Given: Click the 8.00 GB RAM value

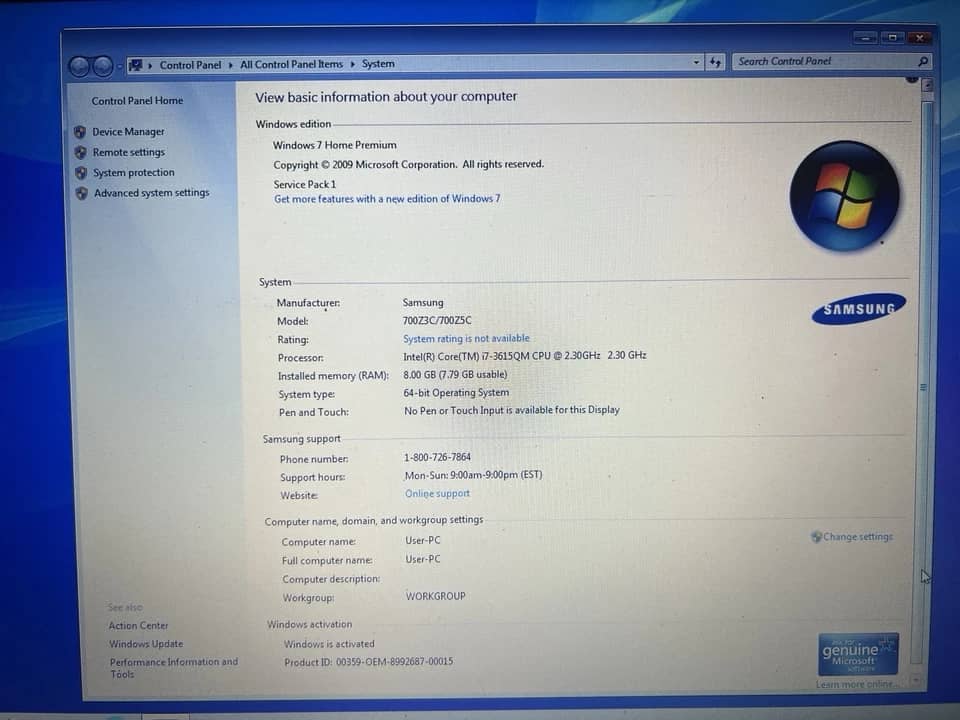Looking at the screenshot, I should 455,374.
